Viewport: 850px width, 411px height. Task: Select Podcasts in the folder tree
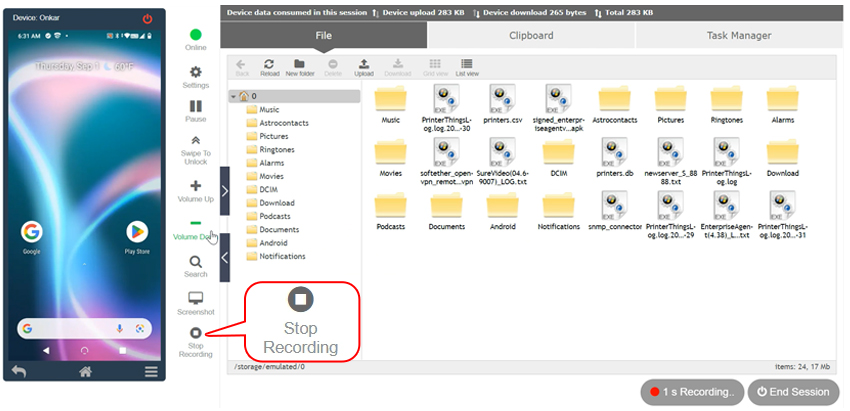tap(268, 216)
